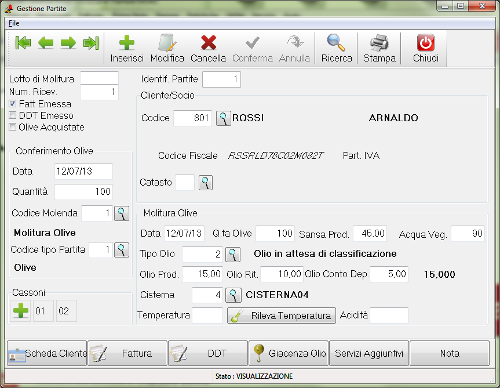Open lookup next to Codice cliente
The height and width of the screenshot is (388, 500).
click(x=223, y=118)
